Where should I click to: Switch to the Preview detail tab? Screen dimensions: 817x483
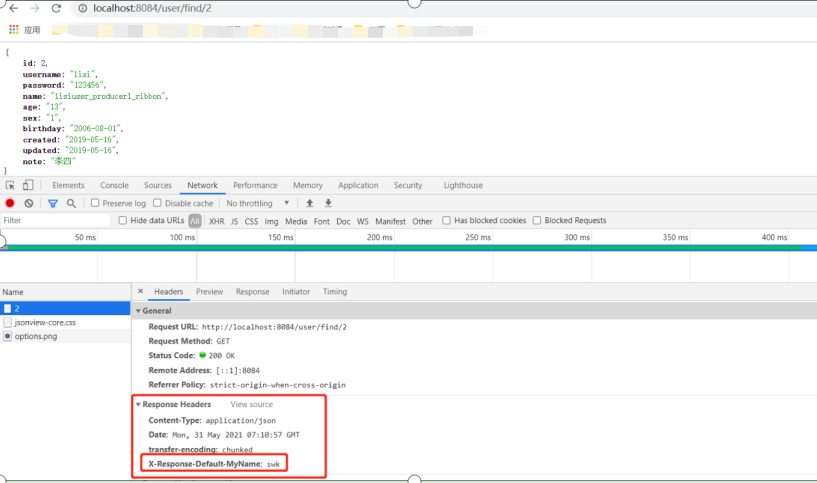pos(209,292)
